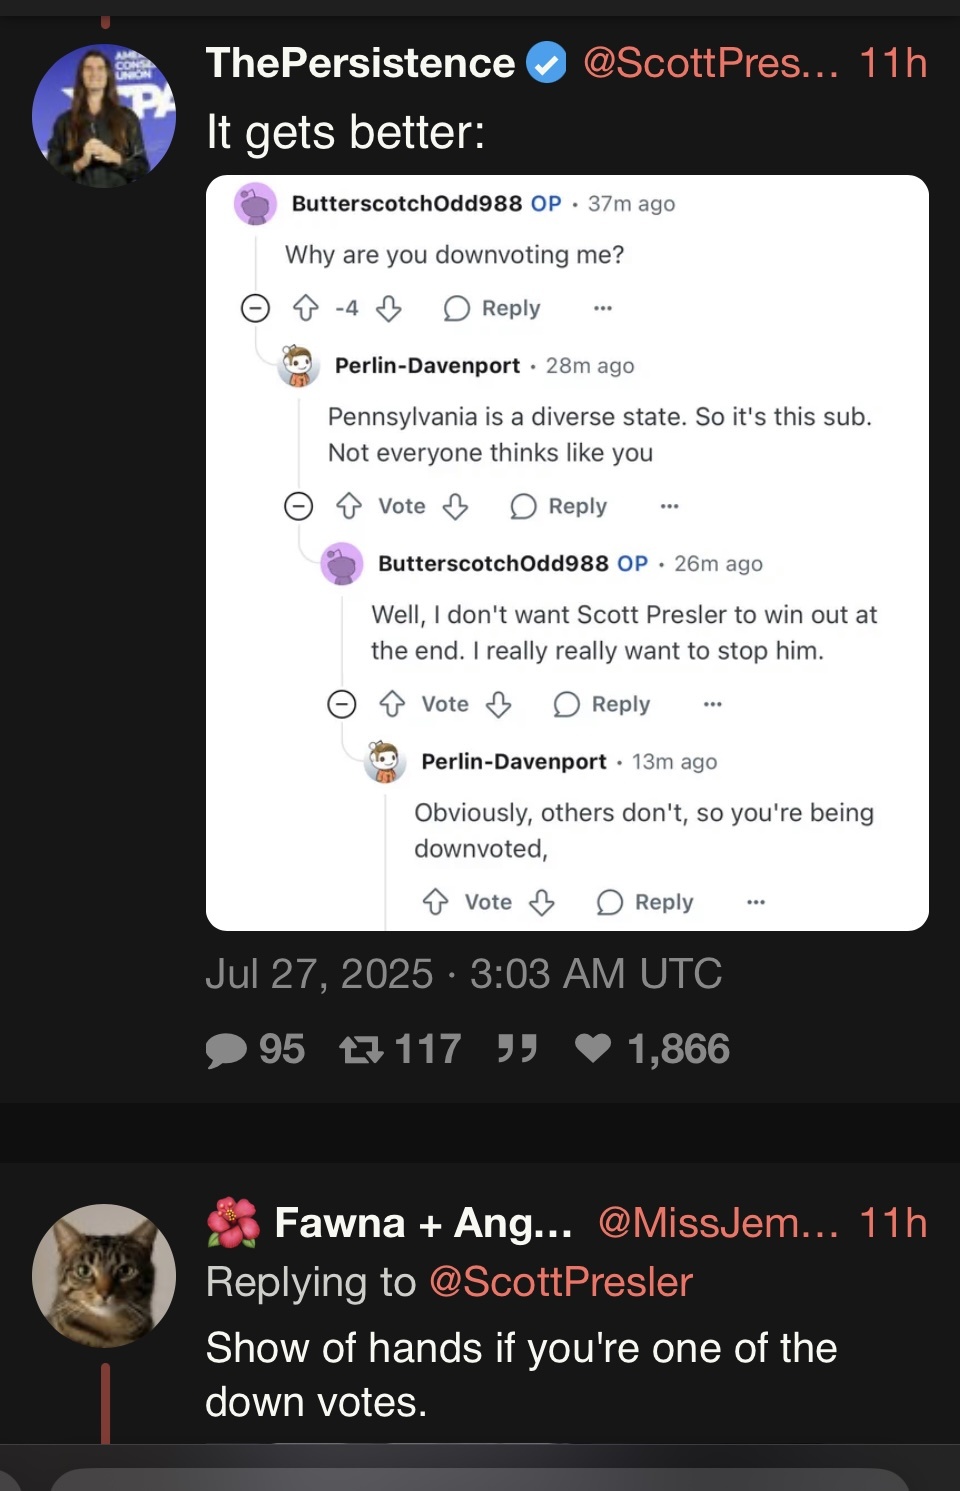The height and width of the screenshot is (1491, 960).
Task: Collapse ButterscotchOdd988's 26m ago reply
Action: (342, 704)
